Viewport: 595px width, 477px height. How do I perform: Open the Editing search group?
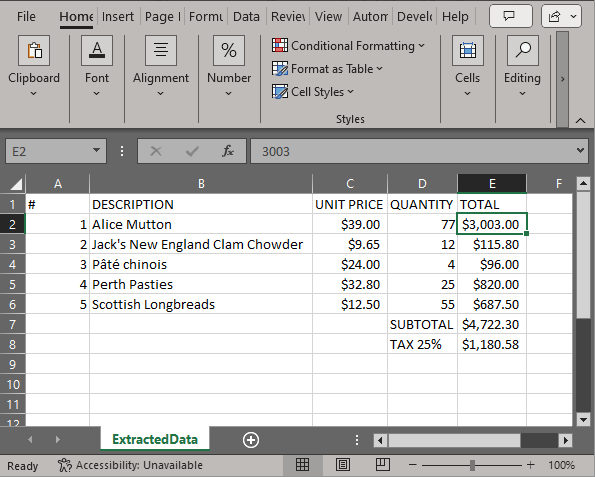(x=522, y=67)
